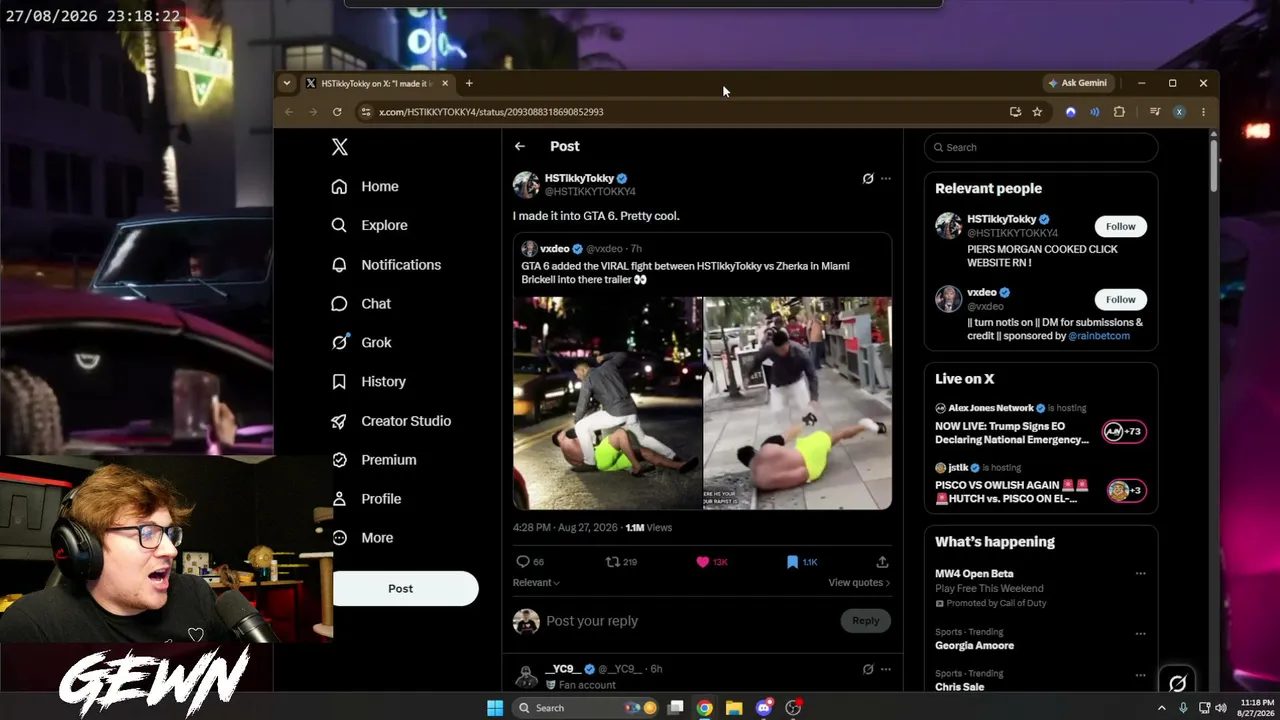Open the Relevant sort dropdown
The height and width of the screenshot is (720, 1280).
tap(536, 582)
